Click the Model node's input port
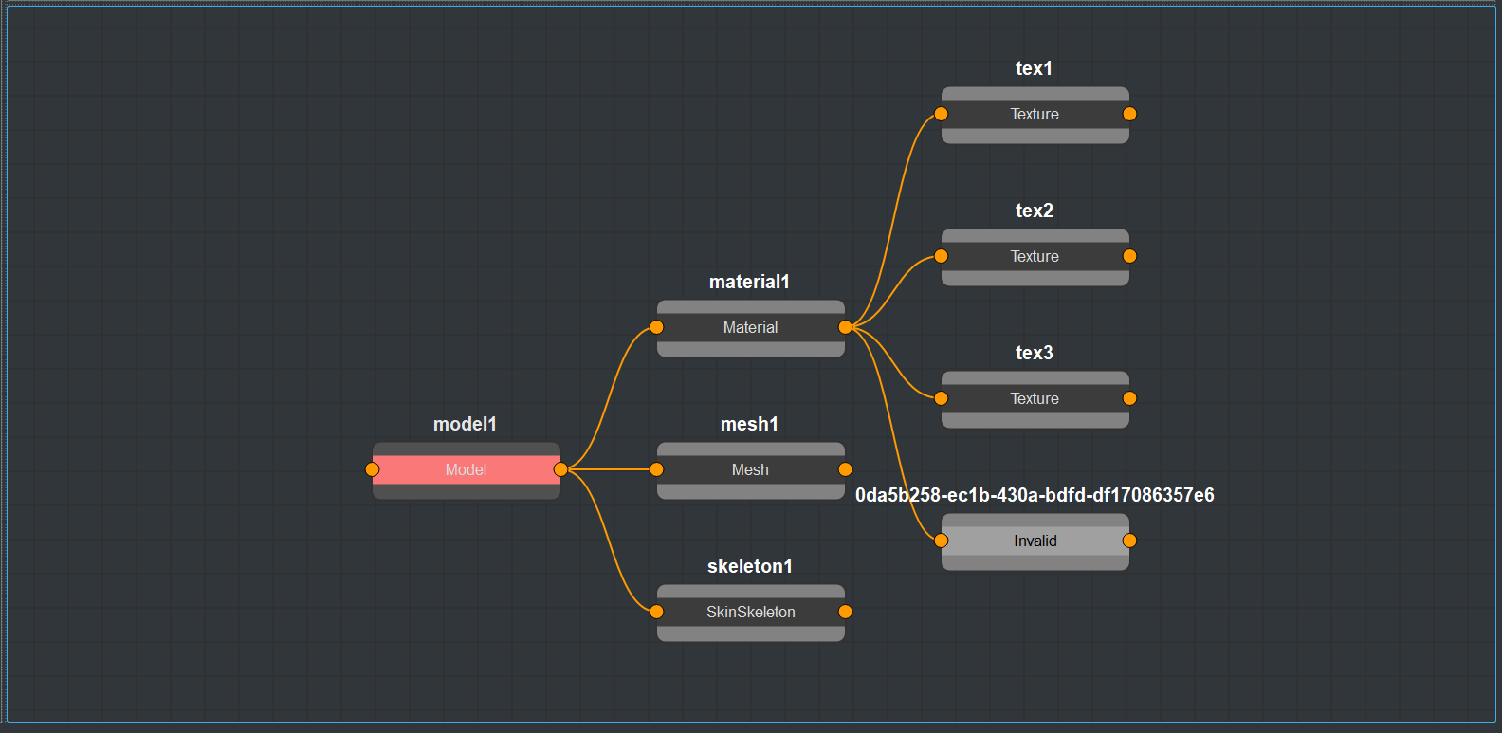Image resolution: width=1502 pixels, height=733 pixels. coord(372,470)
